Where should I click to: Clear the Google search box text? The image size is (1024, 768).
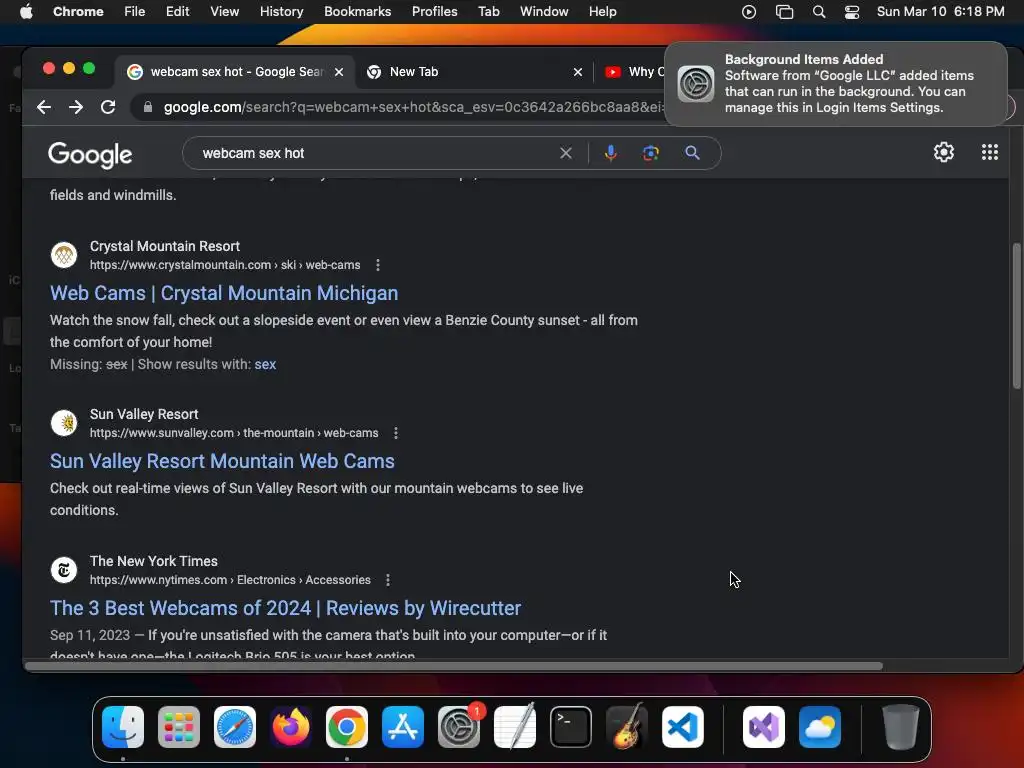566,153
